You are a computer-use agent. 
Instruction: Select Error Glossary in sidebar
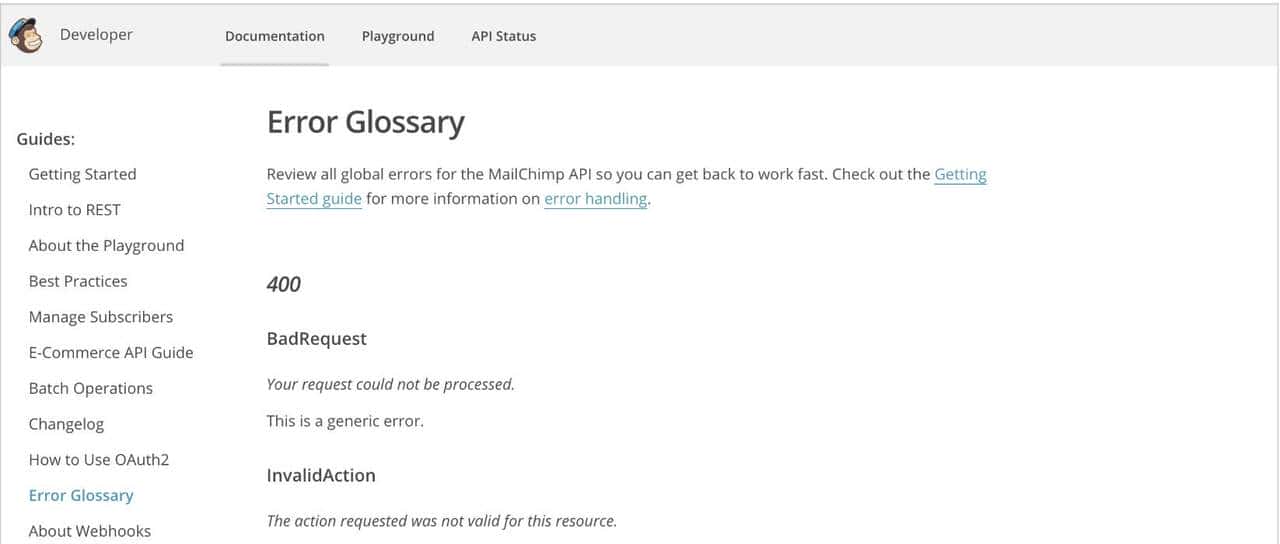81,496
